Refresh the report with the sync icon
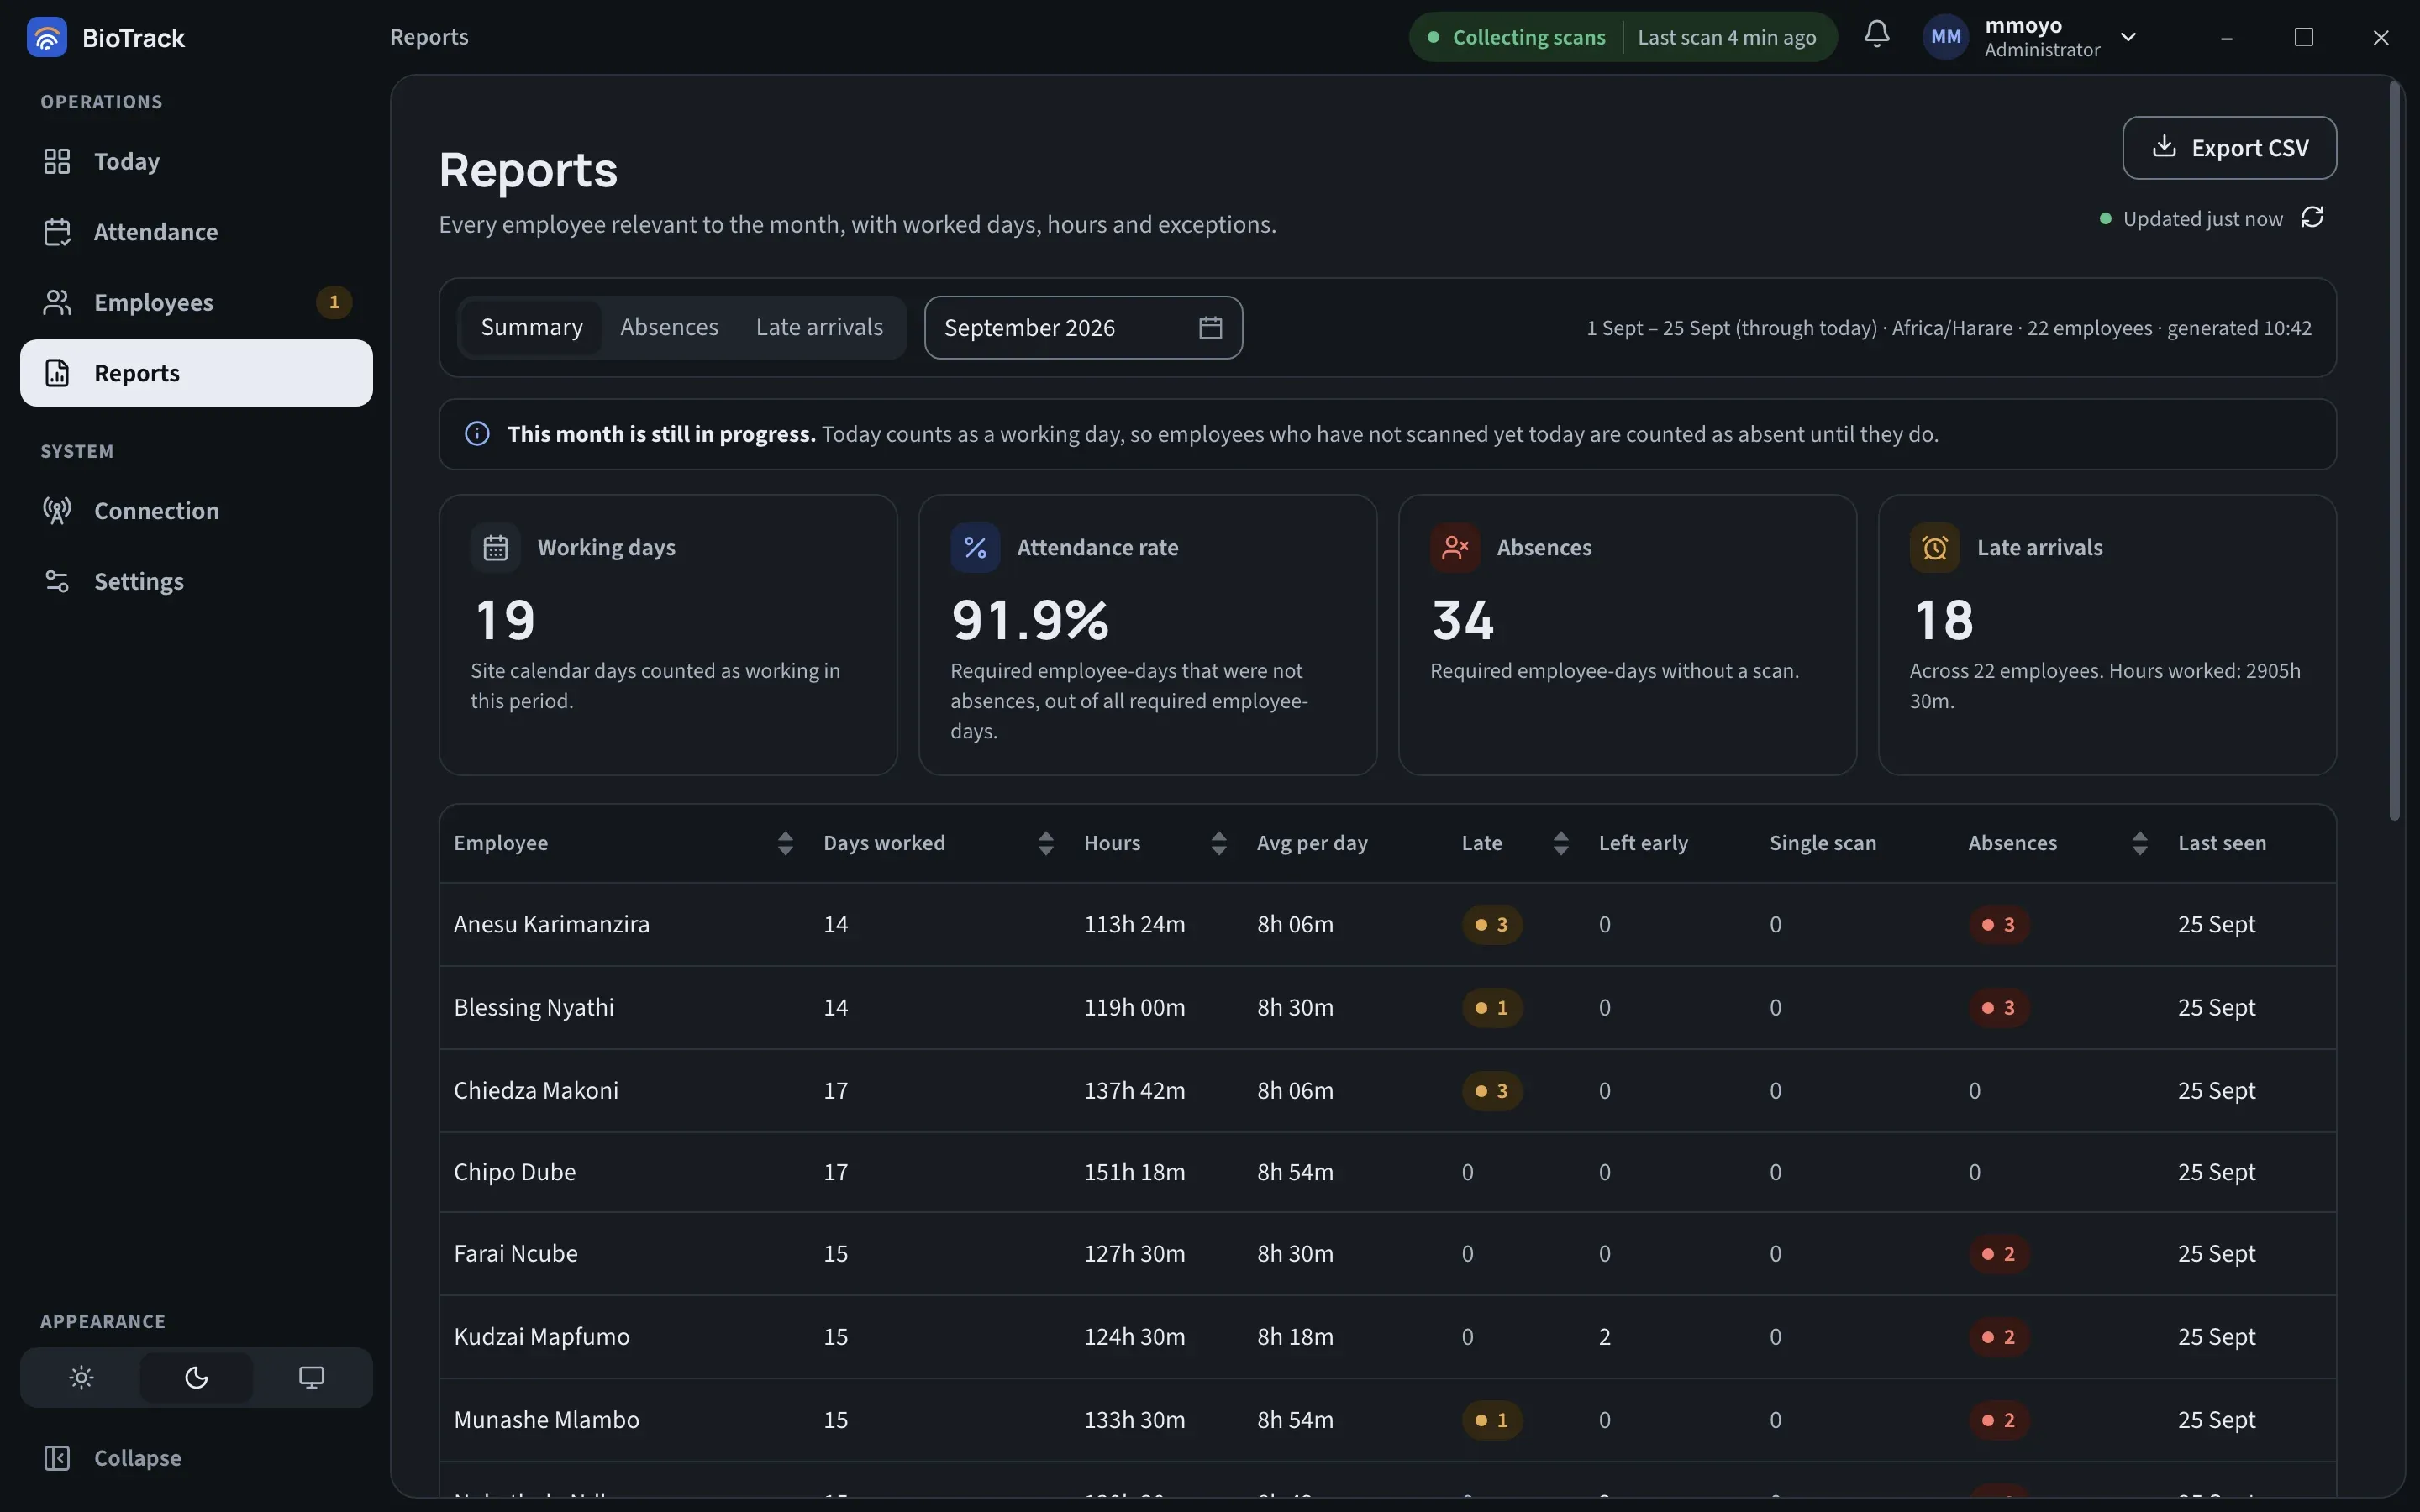 coord(2312,217)
